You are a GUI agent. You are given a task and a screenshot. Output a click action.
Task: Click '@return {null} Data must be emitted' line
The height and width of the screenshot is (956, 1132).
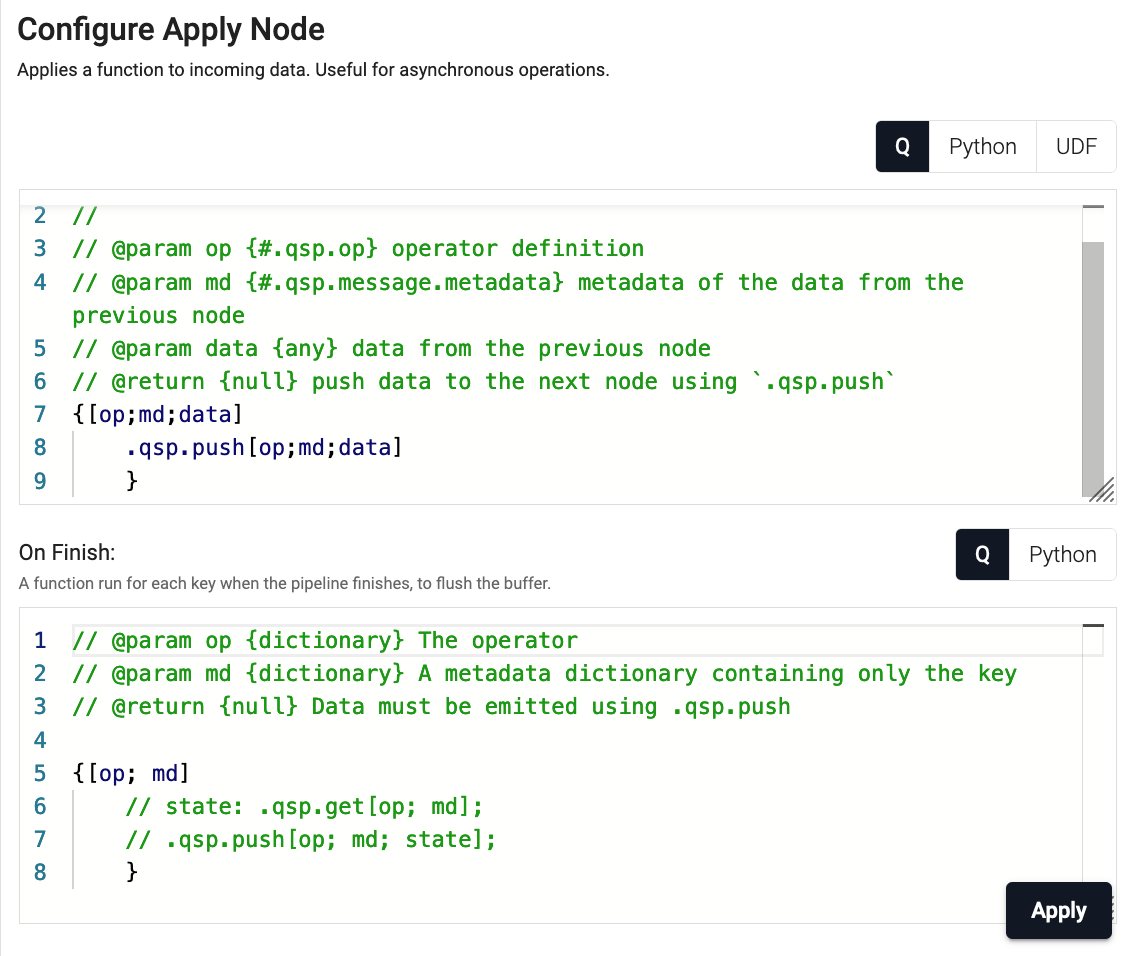(431, 706)
